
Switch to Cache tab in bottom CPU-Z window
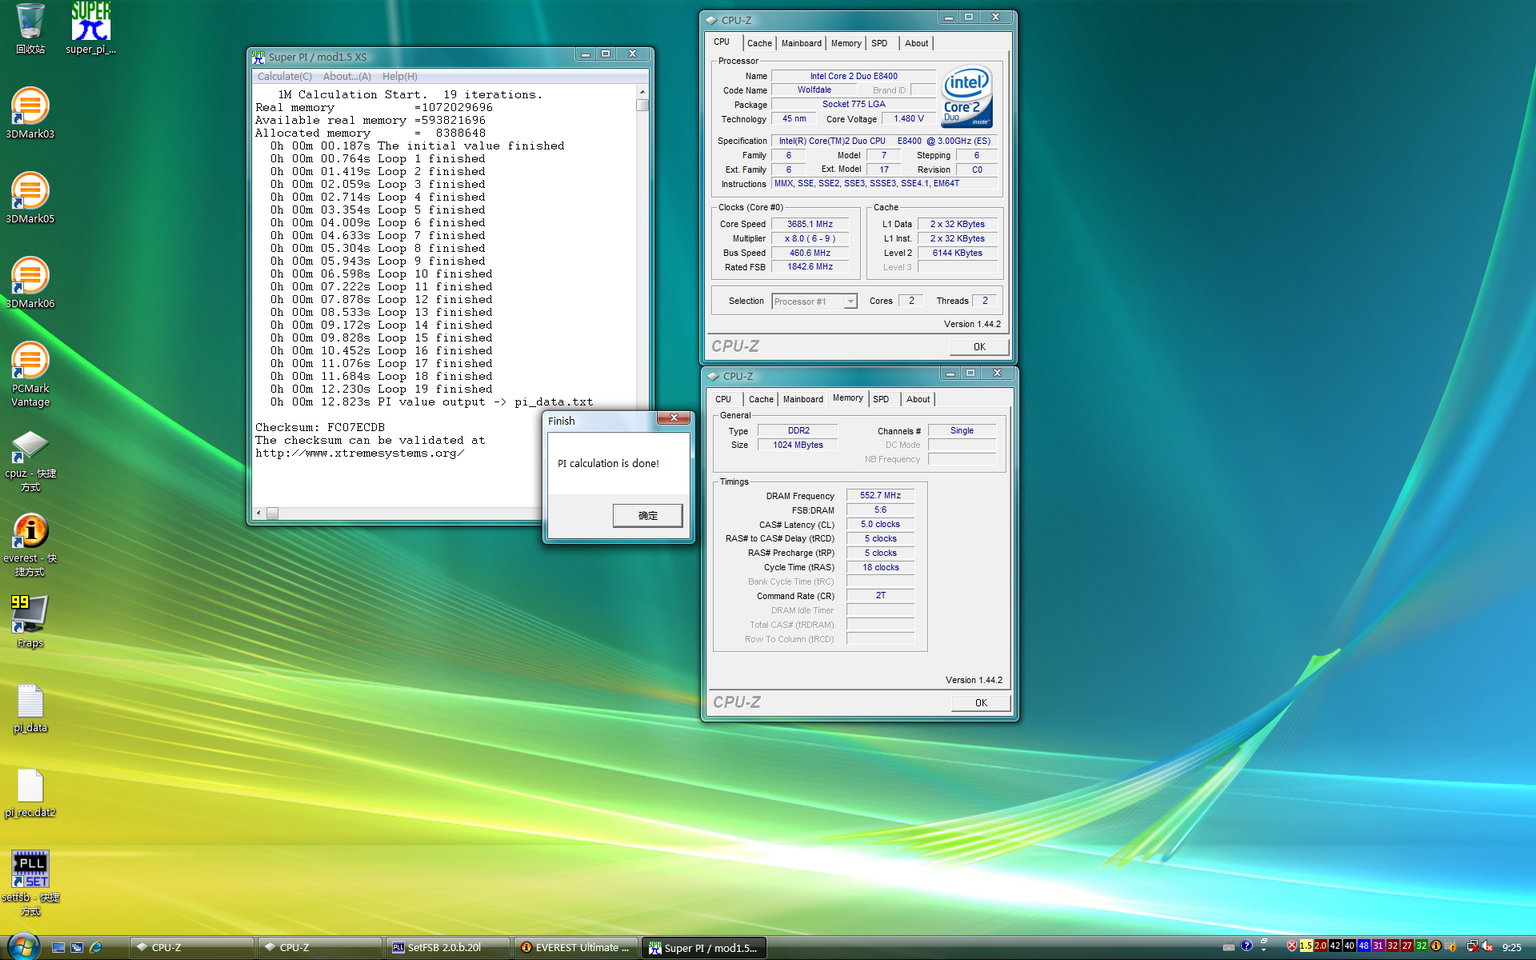[x=761, y=399]
